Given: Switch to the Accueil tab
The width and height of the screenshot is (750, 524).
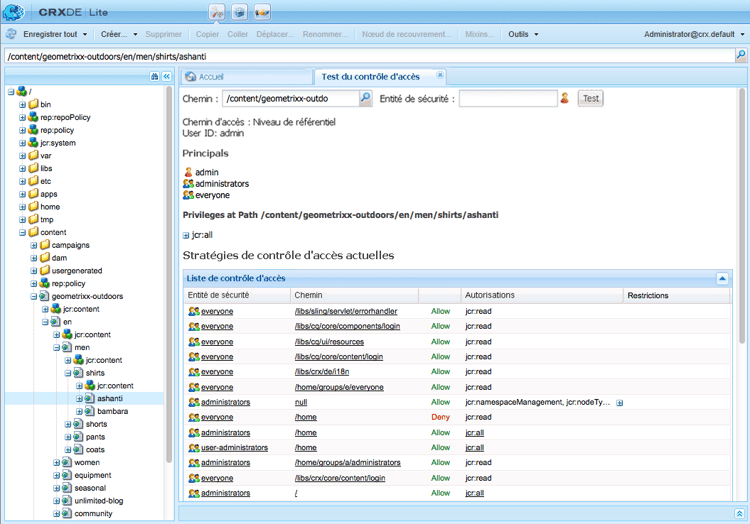Looking at the screenshot, I should click(x=246, y=76).
